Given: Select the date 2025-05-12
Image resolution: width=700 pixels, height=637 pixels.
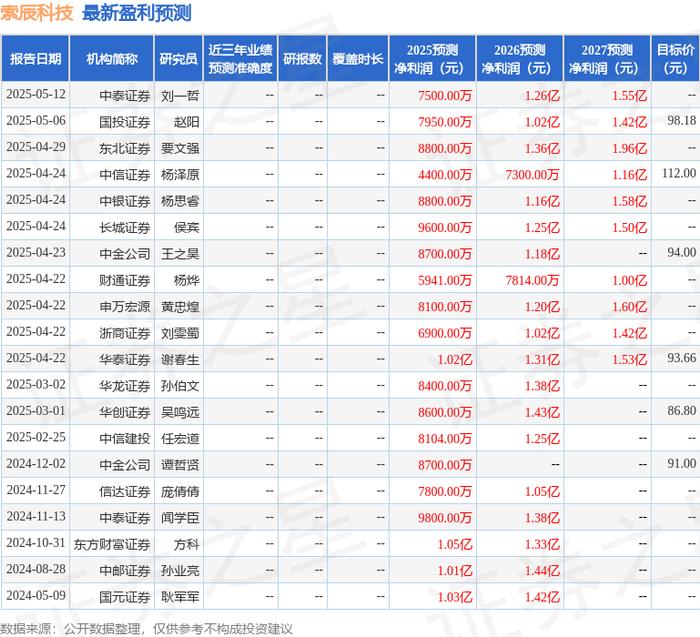Looking at the screenshot, I should pos(36,95).
